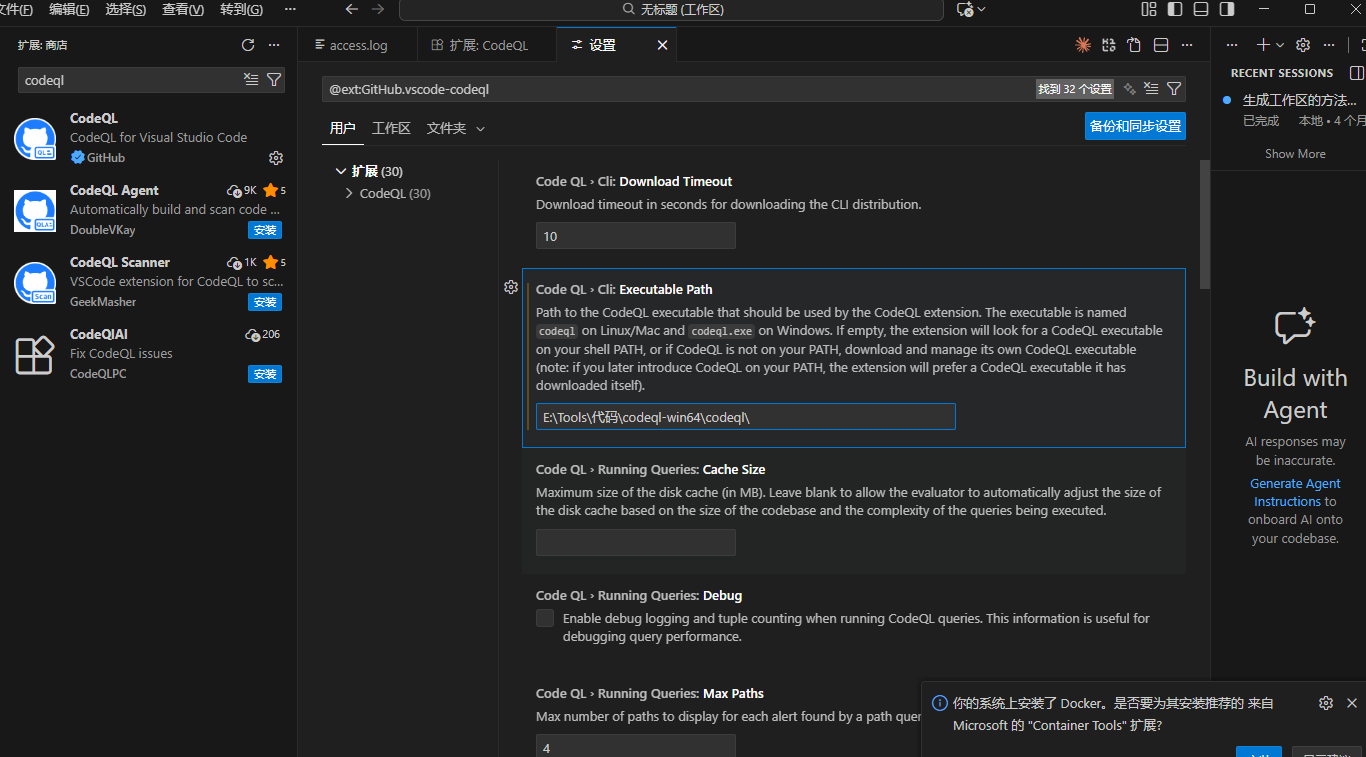
Task: Collapse the 扩展 (30) tree node
Action: (341, 171)
